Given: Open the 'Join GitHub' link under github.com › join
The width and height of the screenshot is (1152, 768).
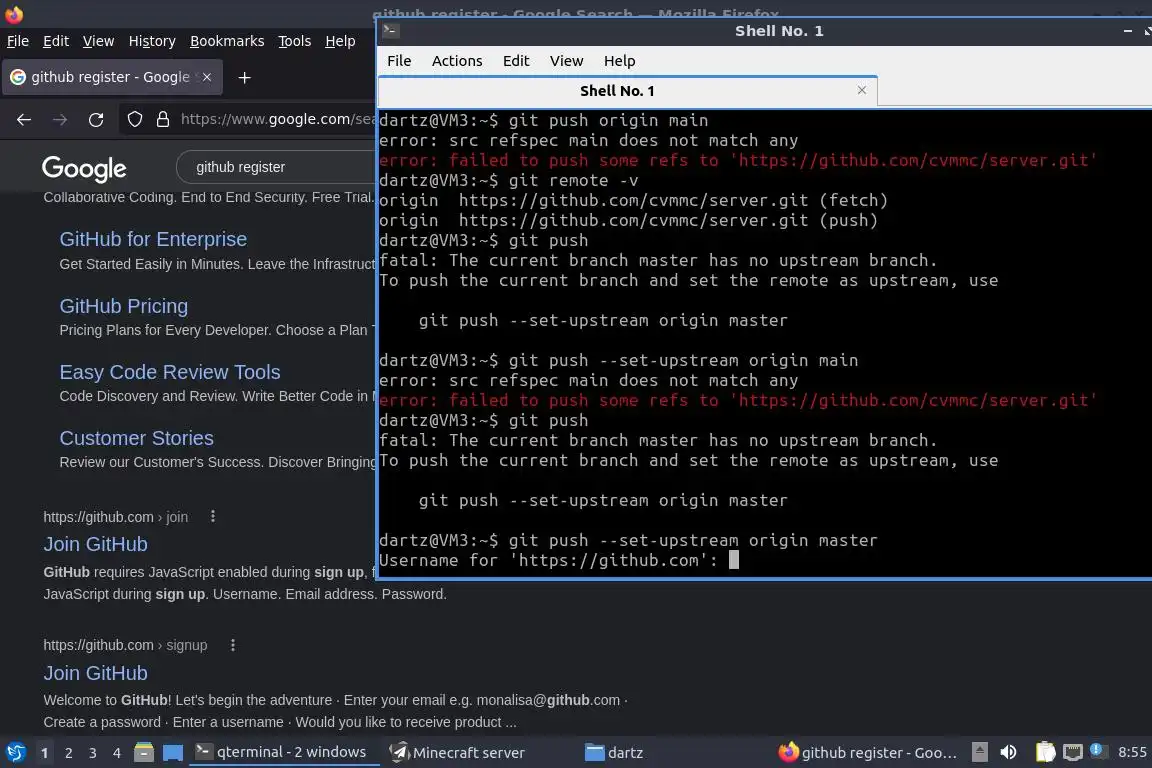Looking at the screenshot, I should [x=96, y=545].
